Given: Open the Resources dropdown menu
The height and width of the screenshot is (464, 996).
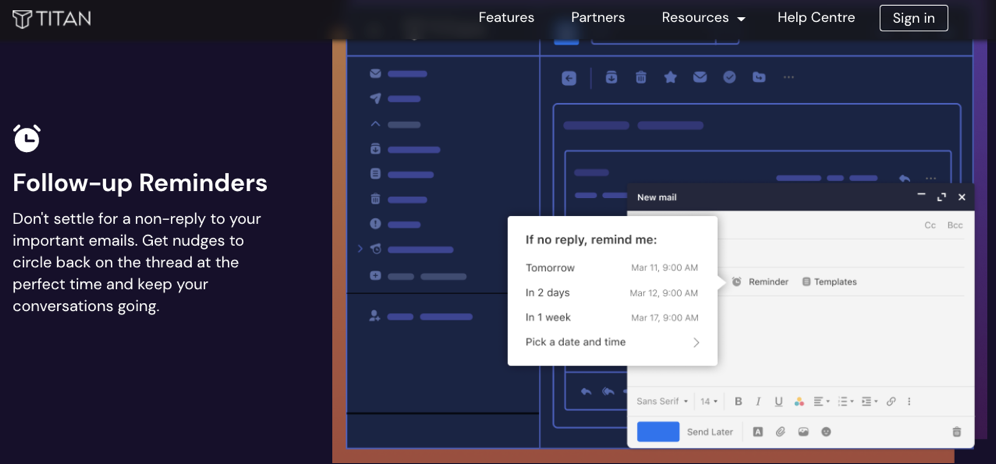Looking at the screenshot, I should (x=703, y=18).
